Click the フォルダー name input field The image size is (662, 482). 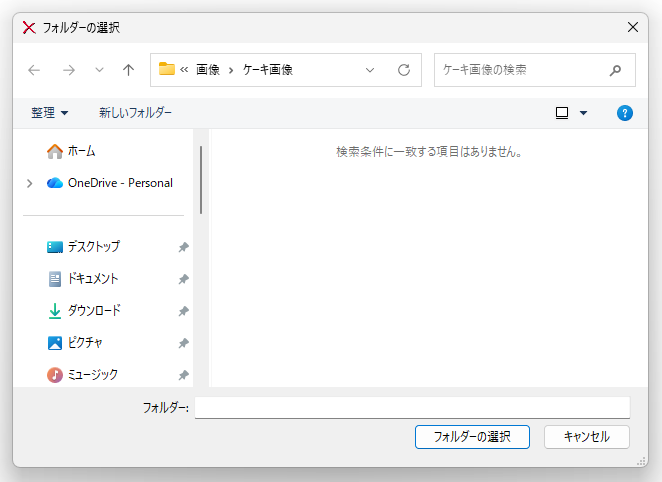point(412,407)
